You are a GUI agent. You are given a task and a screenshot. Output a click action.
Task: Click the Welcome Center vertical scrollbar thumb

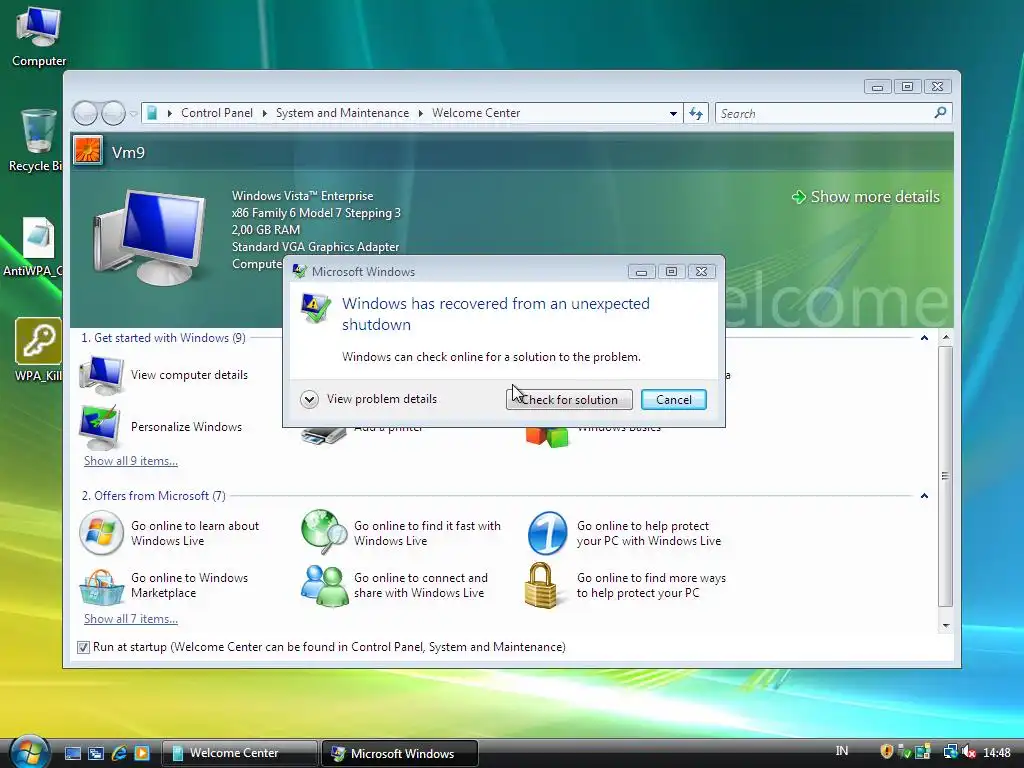click(946, 476)
